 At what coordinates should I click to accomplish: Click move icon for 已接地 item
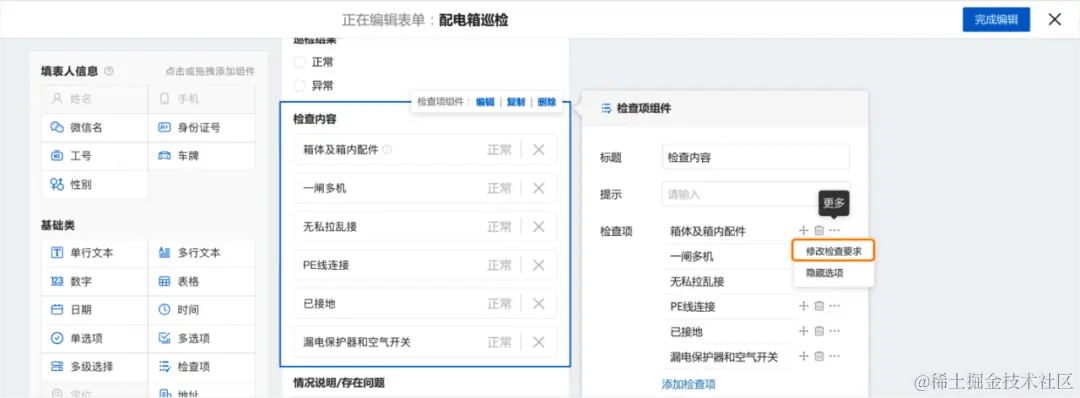803,331
